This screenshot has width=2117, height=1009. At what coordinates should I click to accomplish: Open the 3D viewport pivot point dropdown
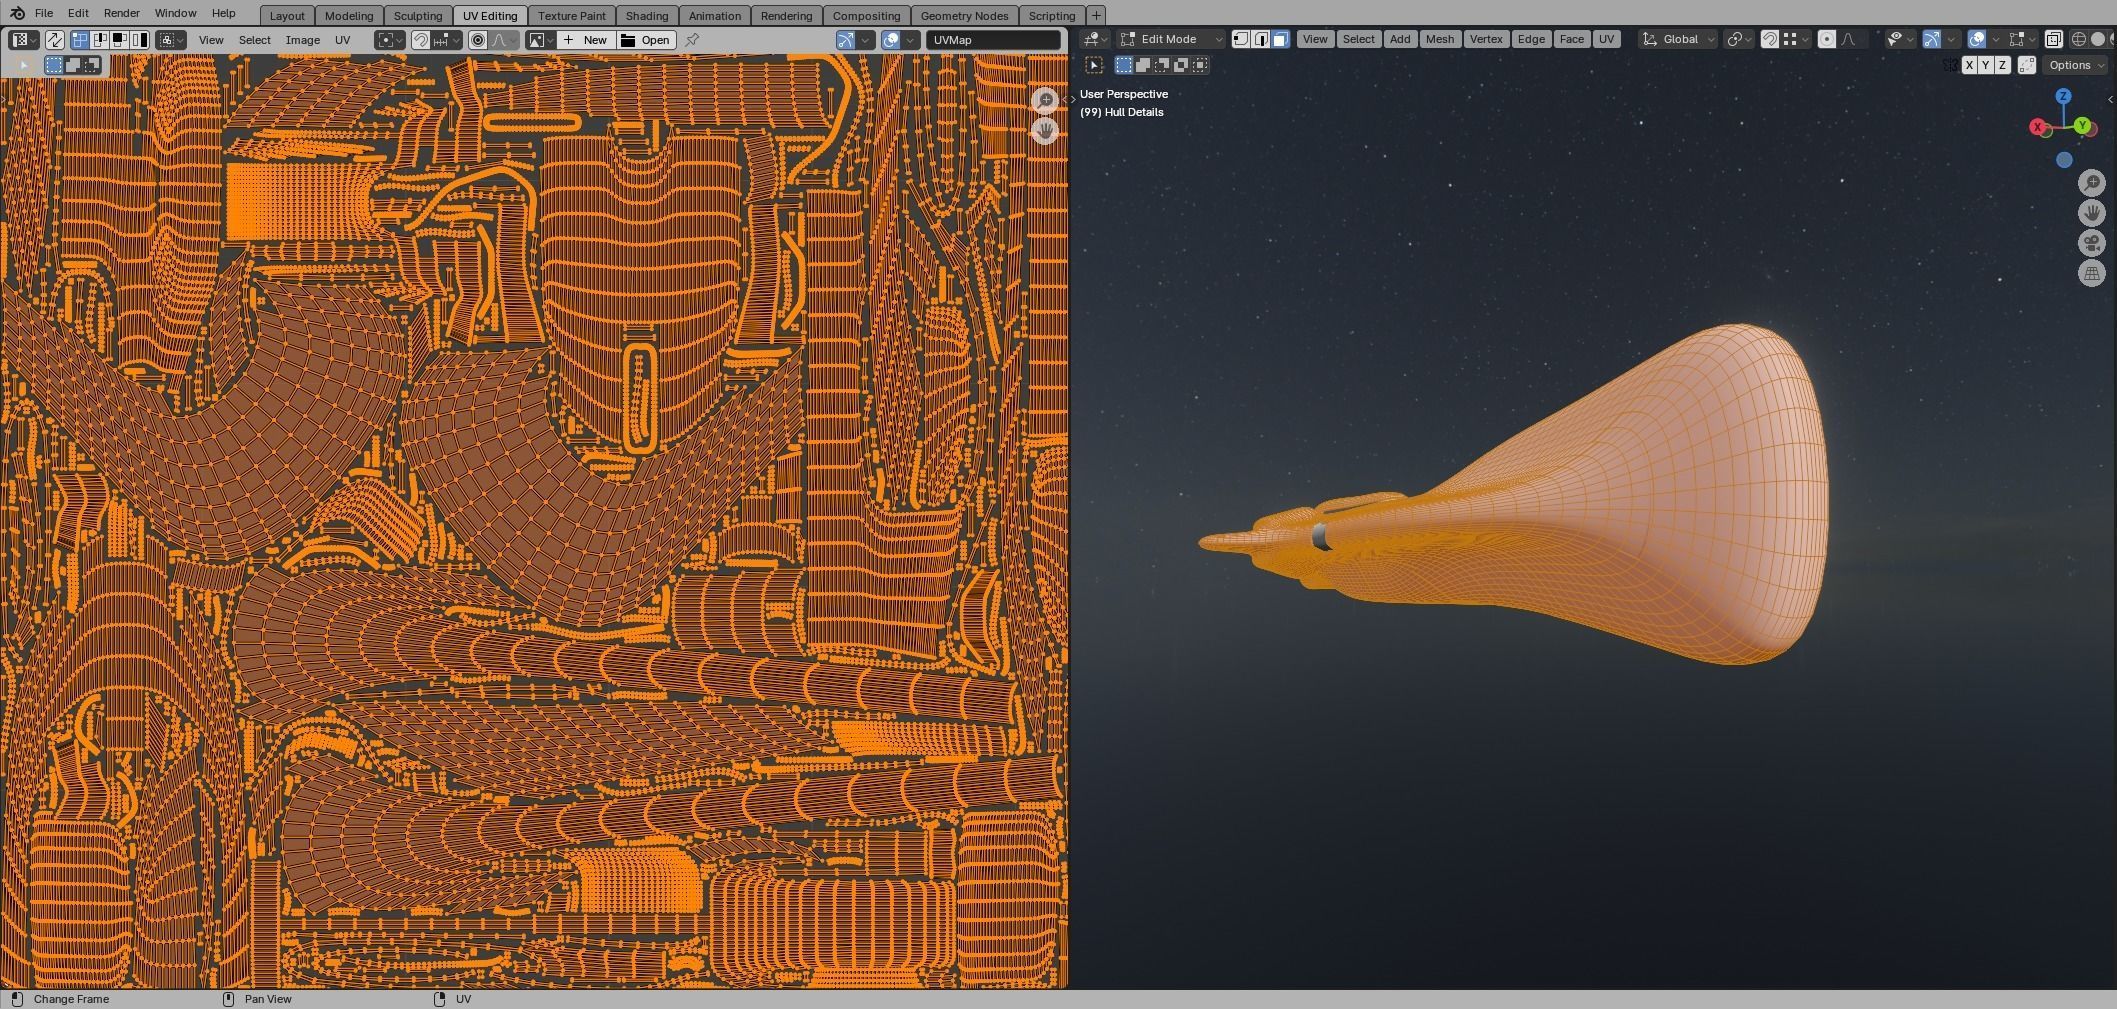[x=1740, y=39]
